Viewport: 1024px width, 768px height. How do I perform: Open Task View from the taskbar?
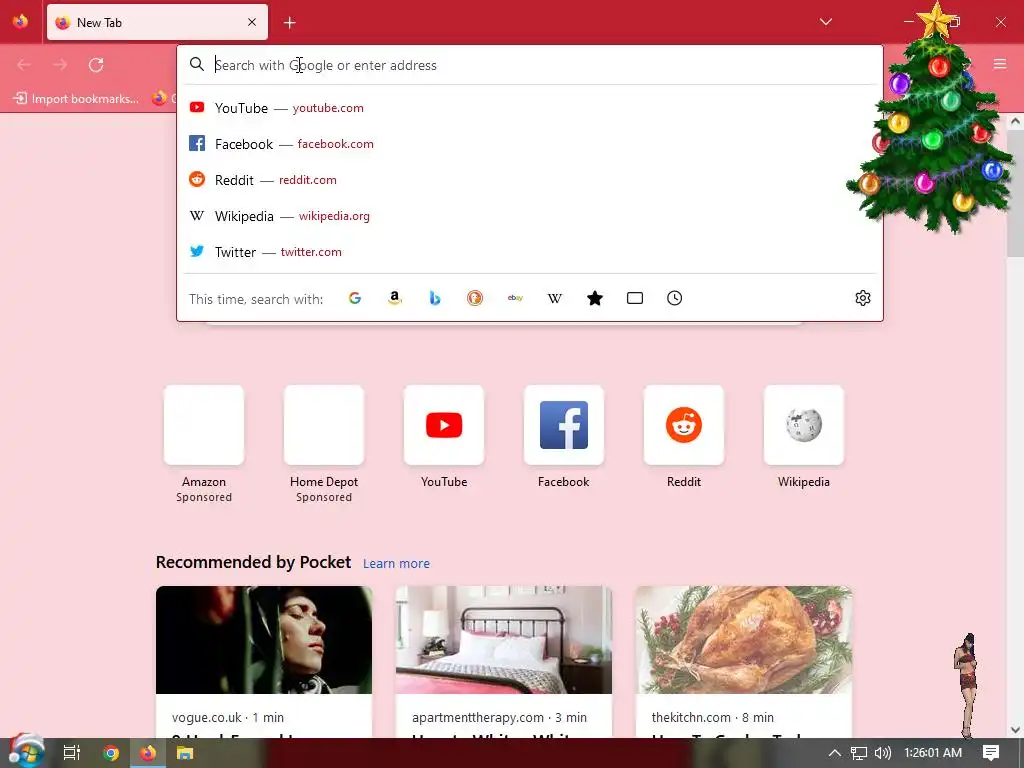point(72,753)
